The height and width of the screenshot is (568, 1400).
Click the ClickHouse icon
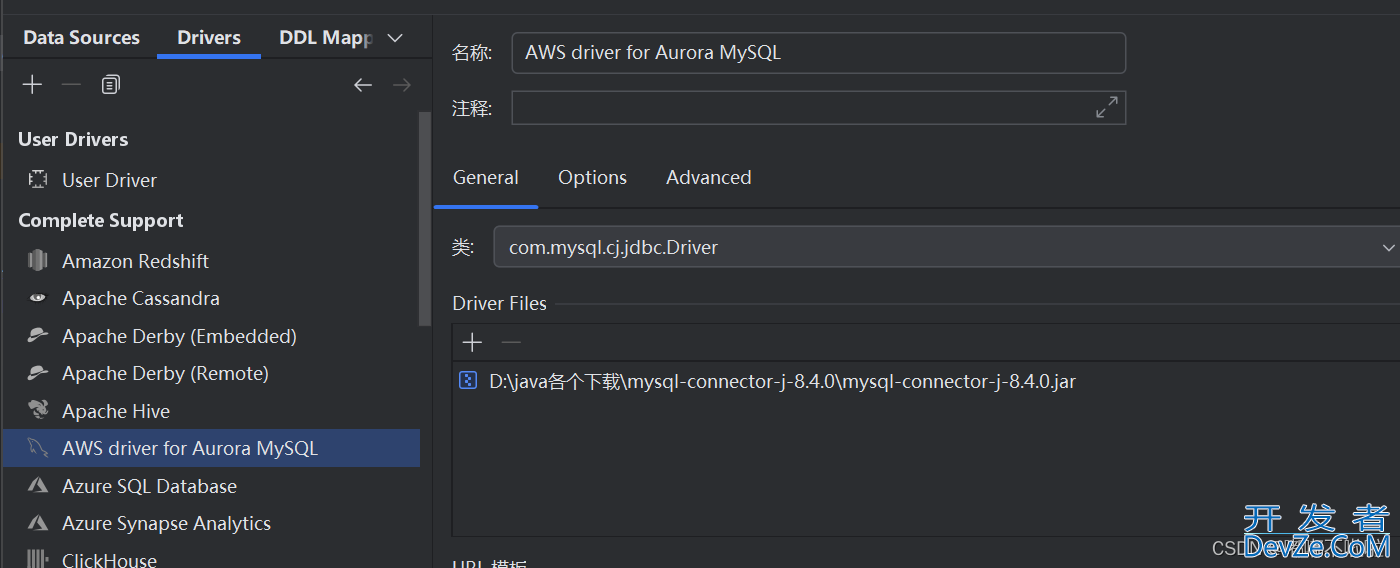(x=38, y=559)
